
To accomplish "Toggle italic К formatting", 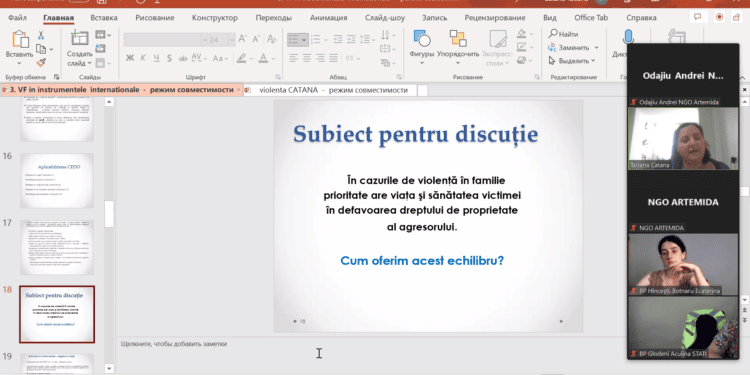I will pos(143,58).
